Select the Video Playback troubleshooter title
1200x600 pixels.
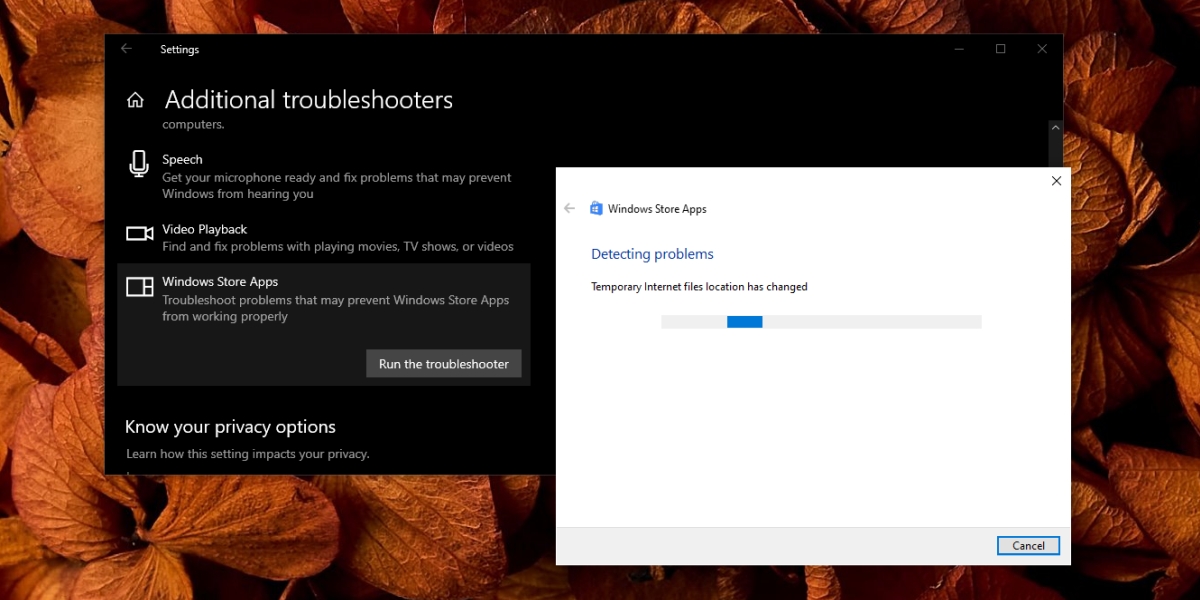(x=204, y=229)
